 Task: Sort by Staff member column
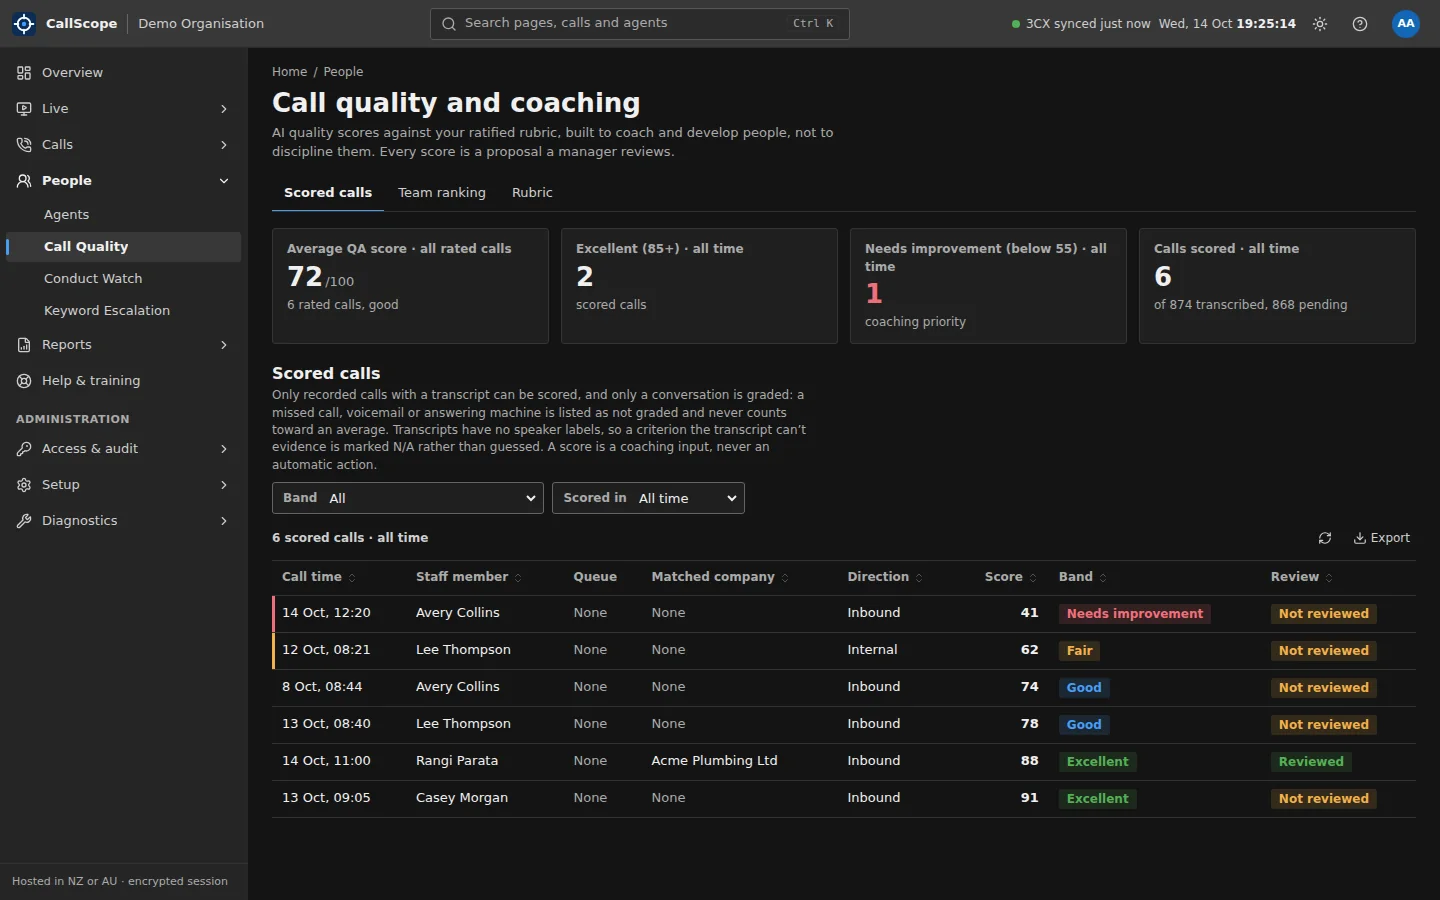pyautogui.click(x=468, y=577)
